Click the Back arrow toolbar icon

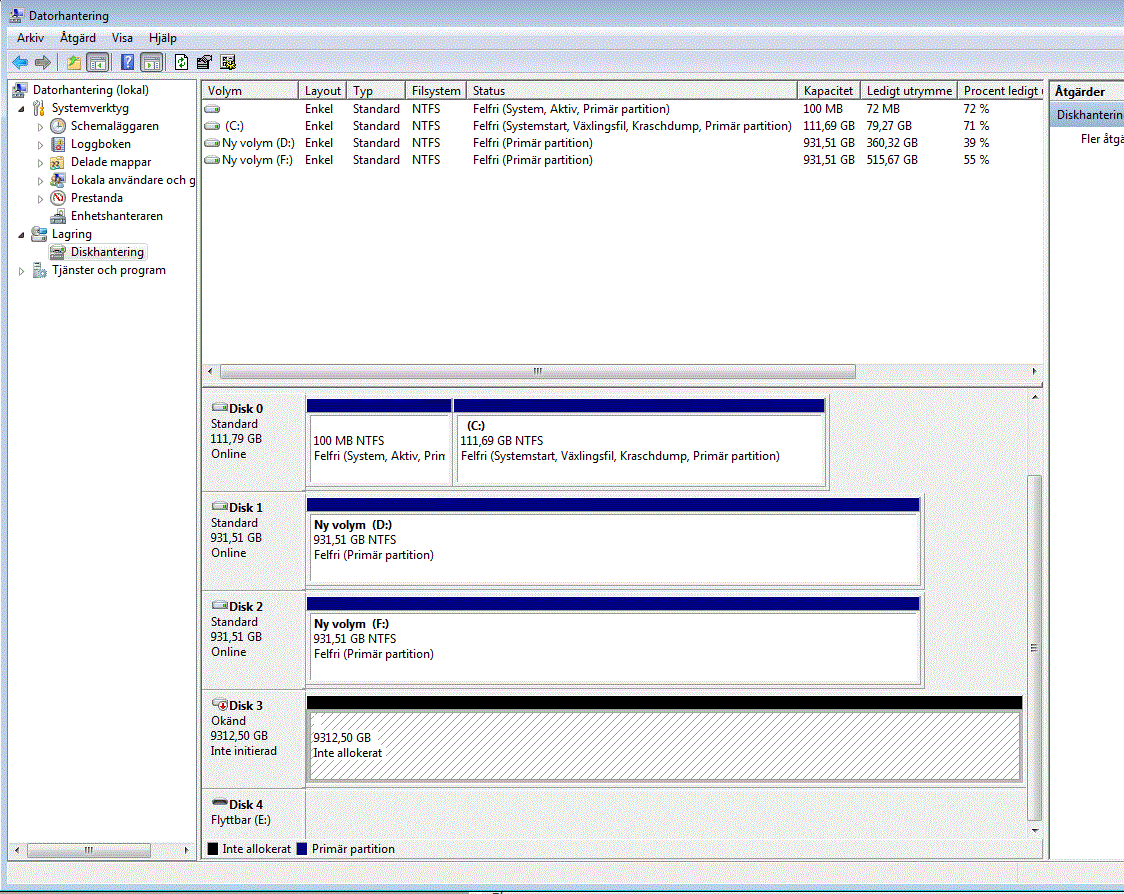20,62
